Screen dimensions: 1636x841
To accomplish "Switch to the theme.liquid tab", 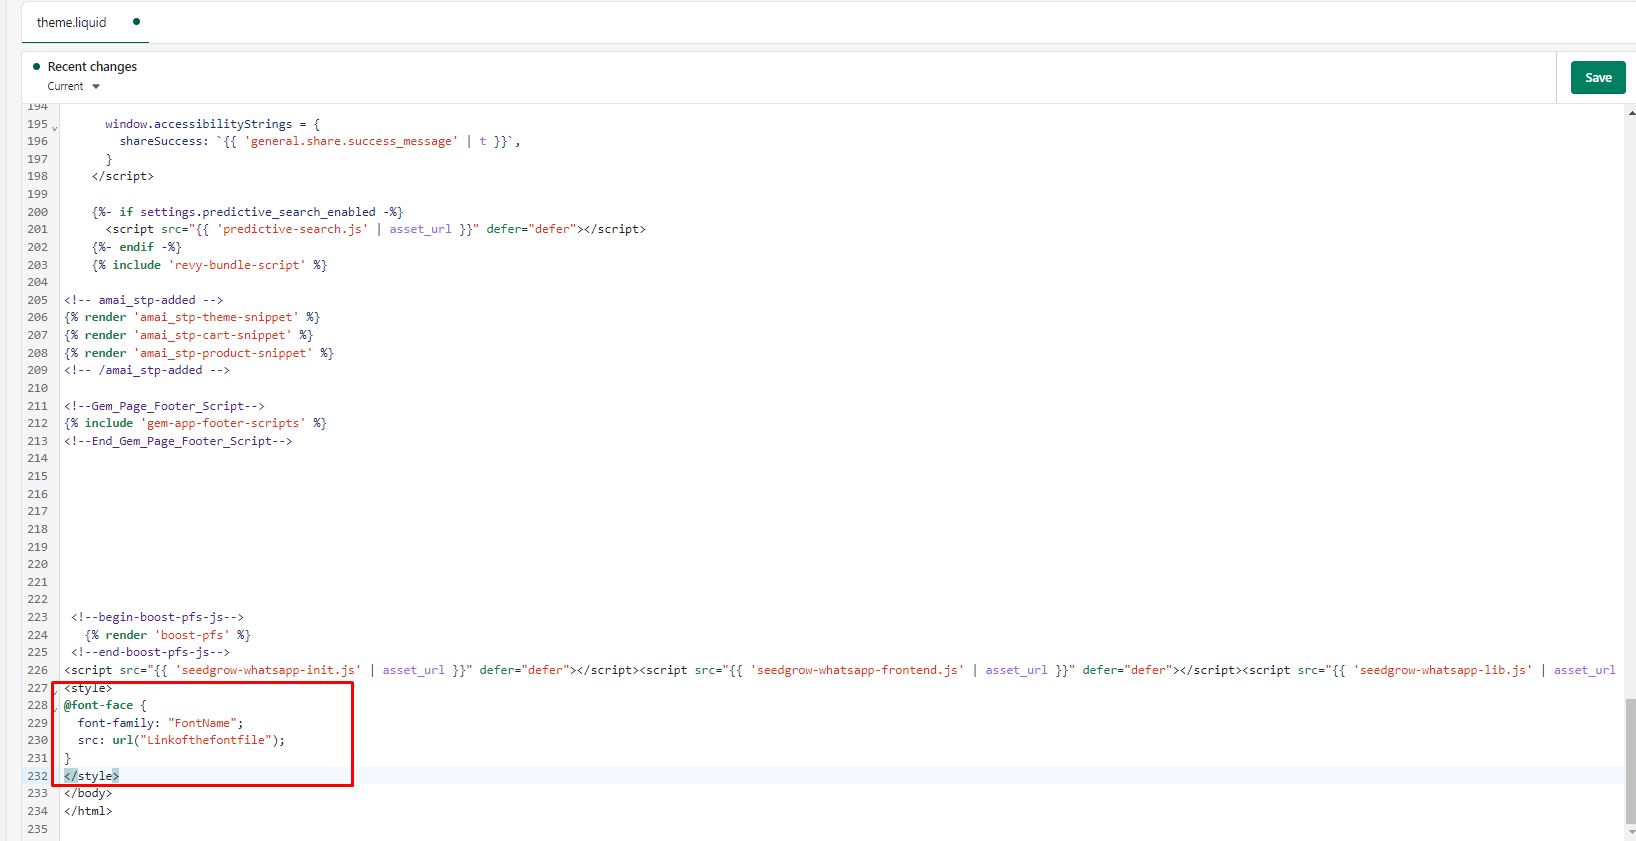I will click(x=71, y=22).
